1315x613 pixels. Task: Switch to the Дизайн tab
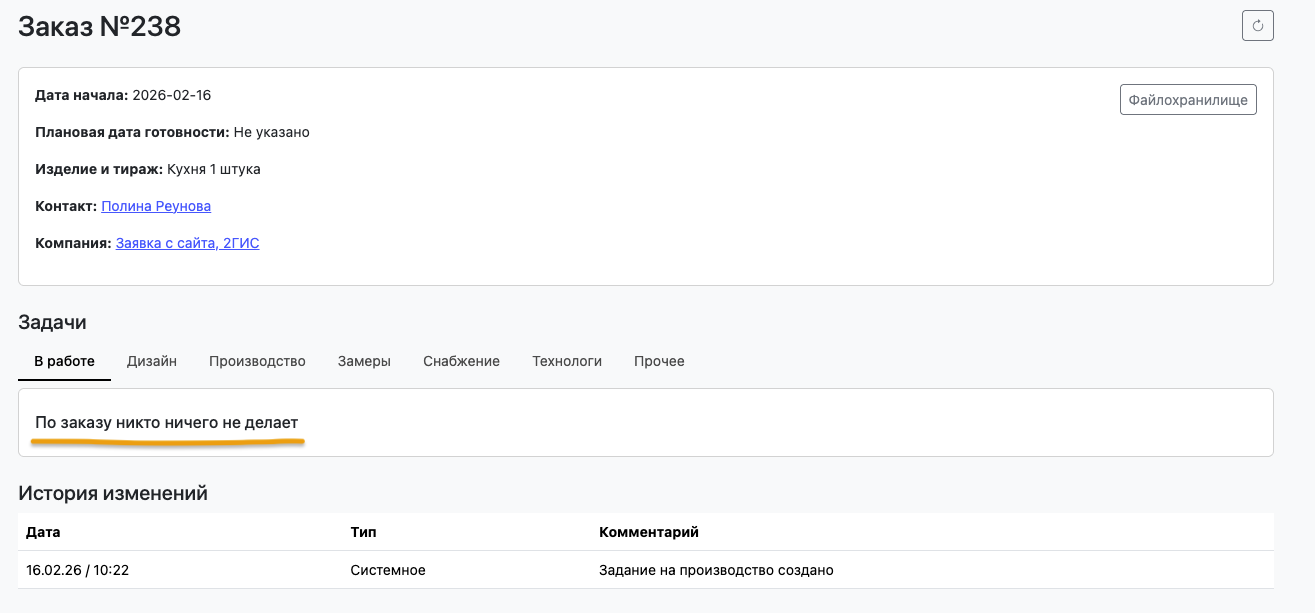(152, 361)
